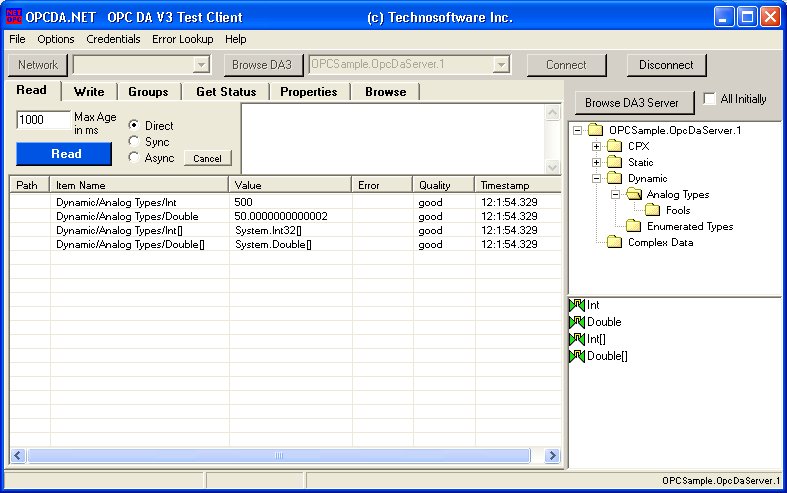Click the Connect button
This screenshot has height=493, width=787.
(x=566, y=65)
